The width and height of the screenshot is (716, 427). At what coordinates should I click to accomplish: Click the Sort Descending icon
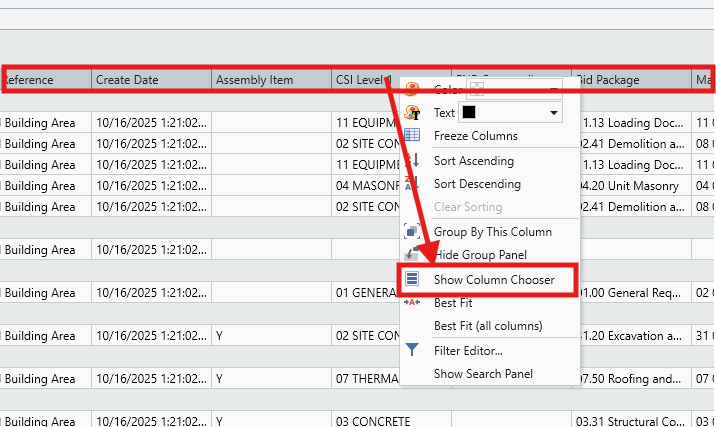pyautogui.click(x=412, y=184)
